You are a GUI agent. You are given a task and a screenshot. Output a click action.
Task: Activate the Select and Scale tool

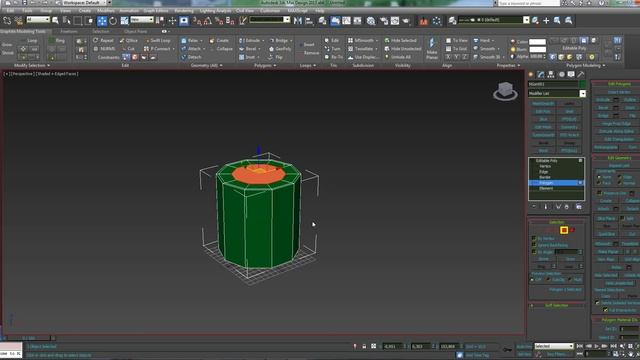pyautogui.click(x=124, y=20)
